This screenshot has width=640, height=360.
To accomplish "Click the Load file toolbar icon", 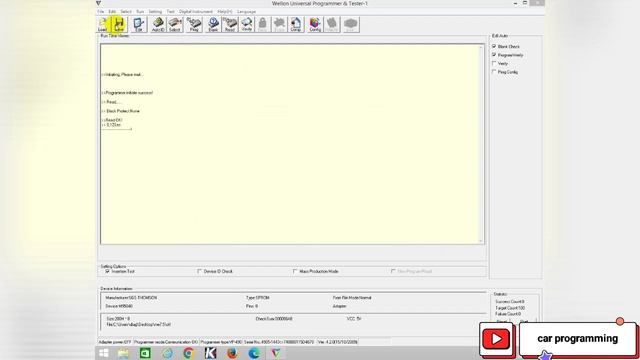I will [102, 24].
